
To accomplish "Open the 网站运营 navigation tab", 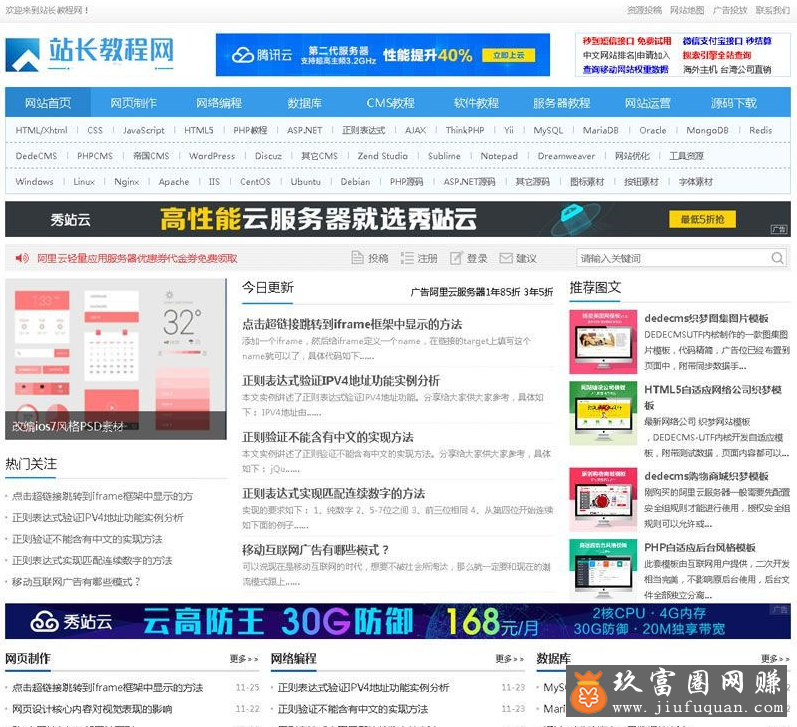I will 648,103.
